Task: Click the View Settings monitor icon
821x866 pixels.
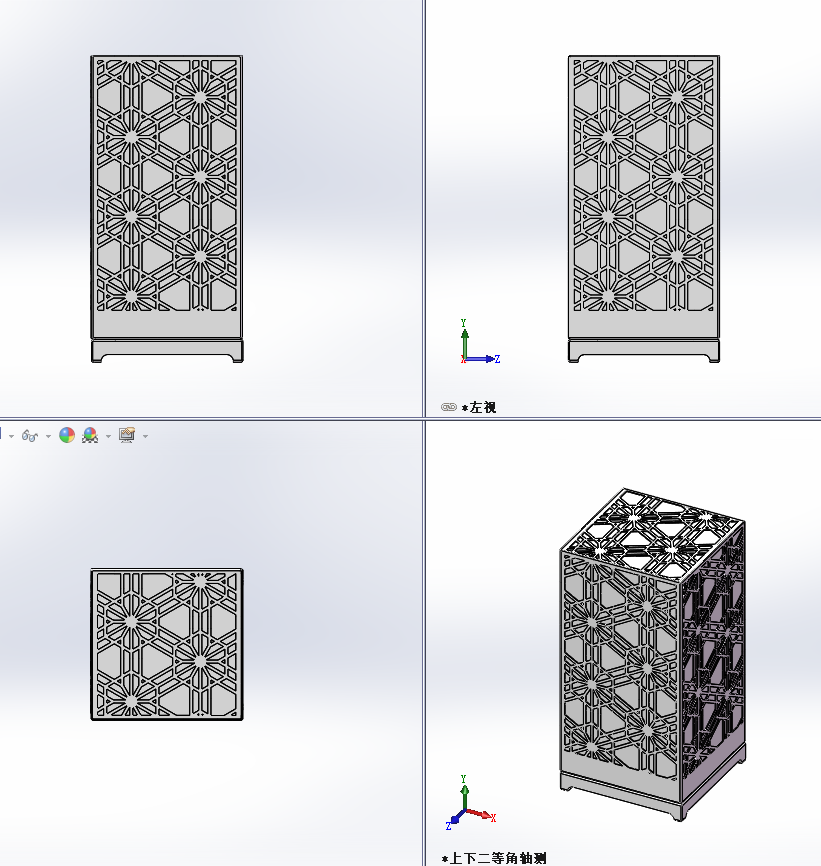Action: click(x=126, y=436)
